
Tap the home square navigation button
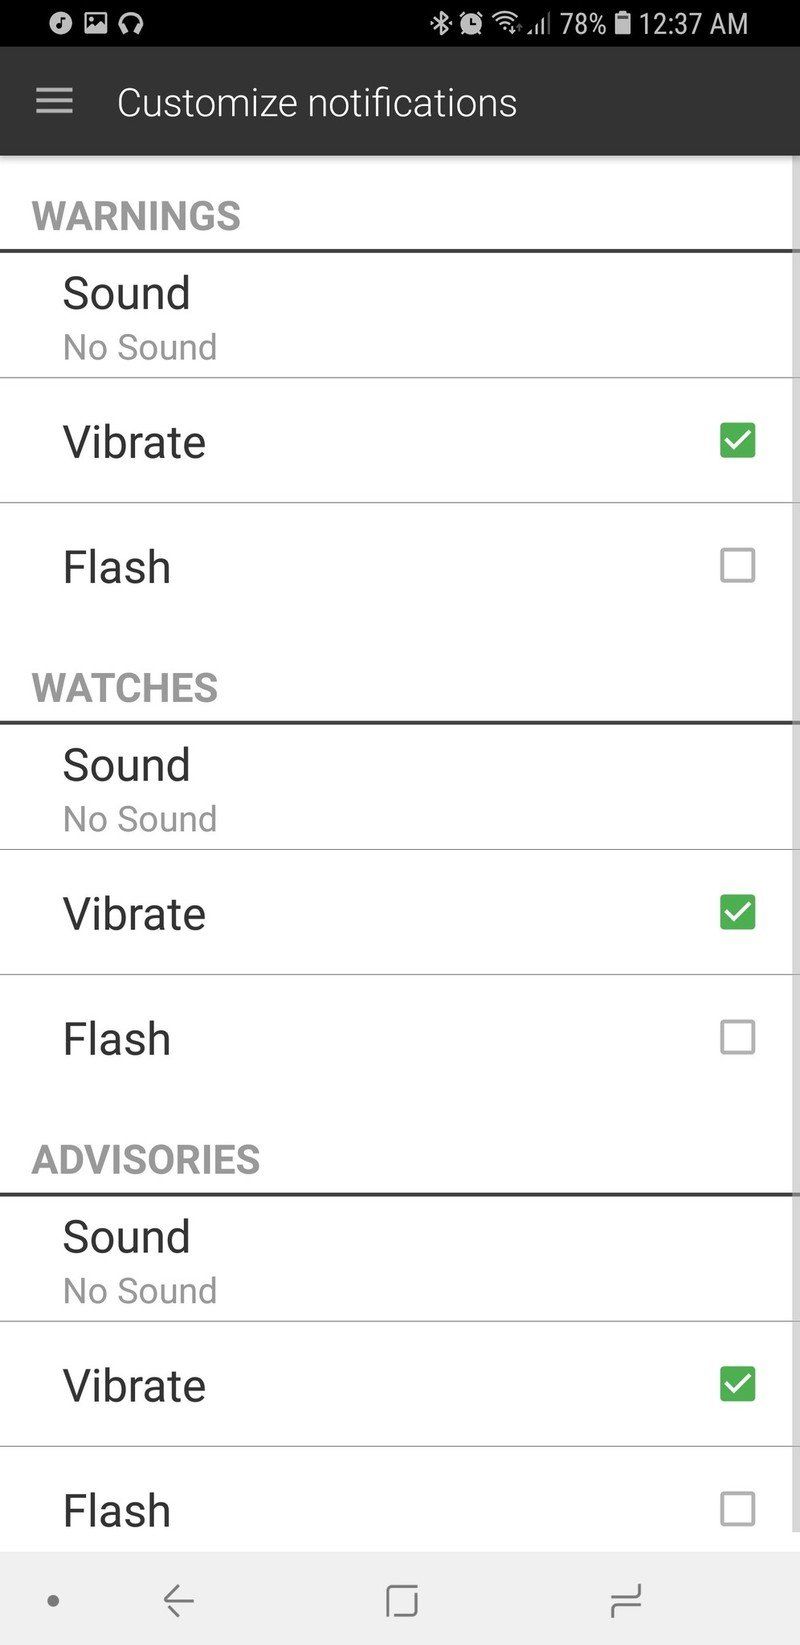click(x=401, y=1600)
